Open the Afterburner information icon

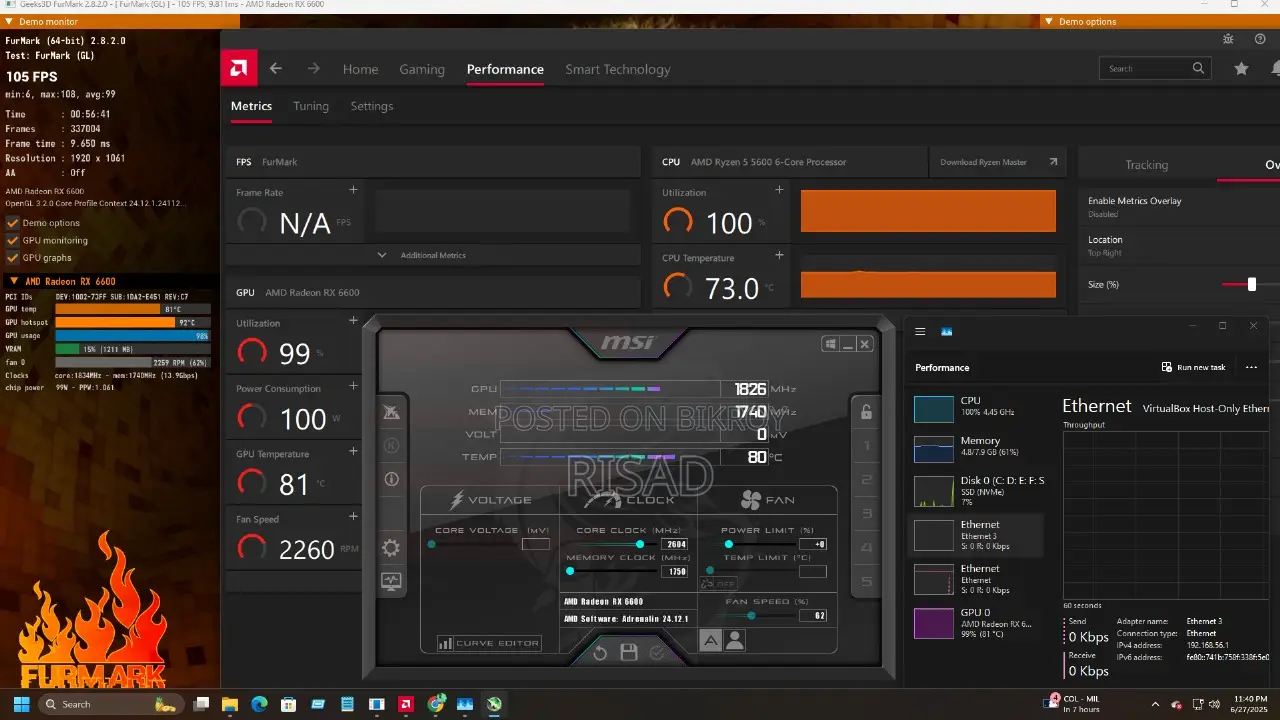pyautogui.click(x=391, y=479)
